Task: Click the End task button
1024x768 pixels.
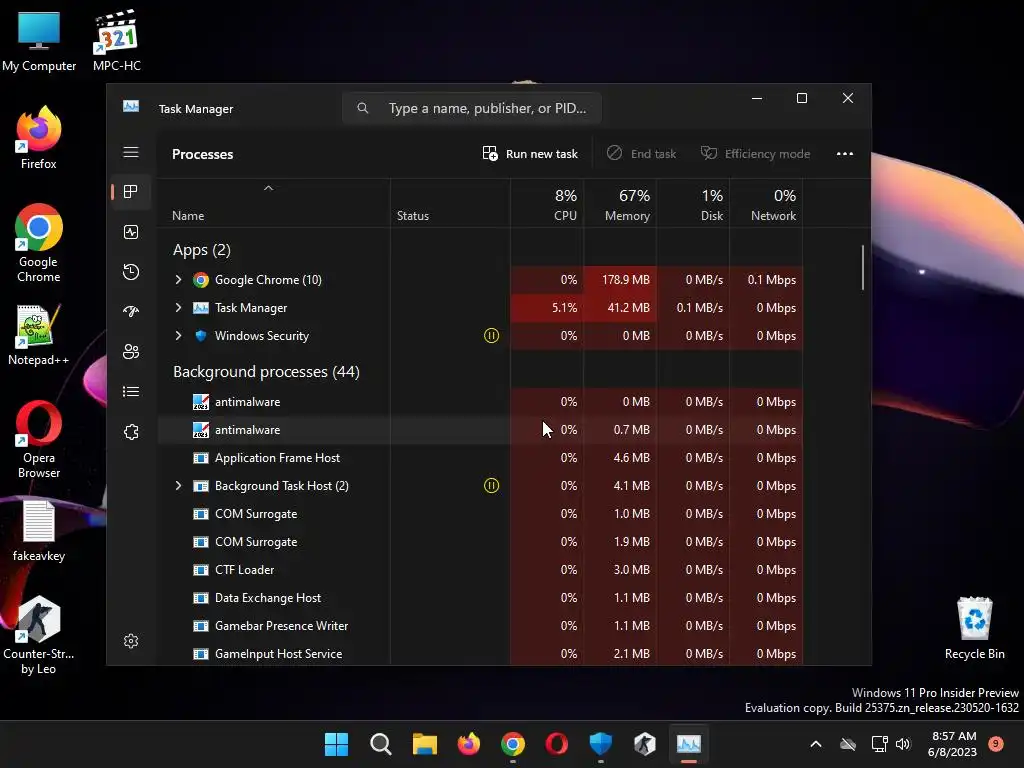Action: coord(641,154)
